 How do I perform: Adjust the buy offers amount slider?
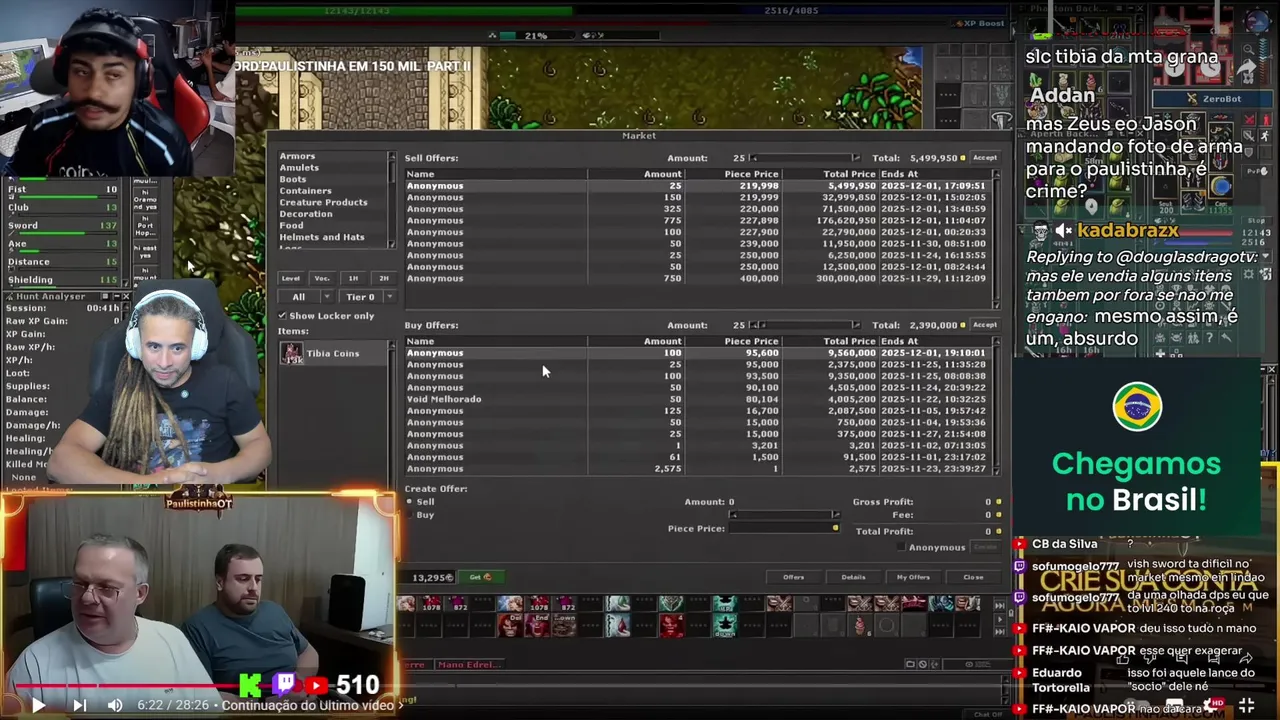click(806, 325)
